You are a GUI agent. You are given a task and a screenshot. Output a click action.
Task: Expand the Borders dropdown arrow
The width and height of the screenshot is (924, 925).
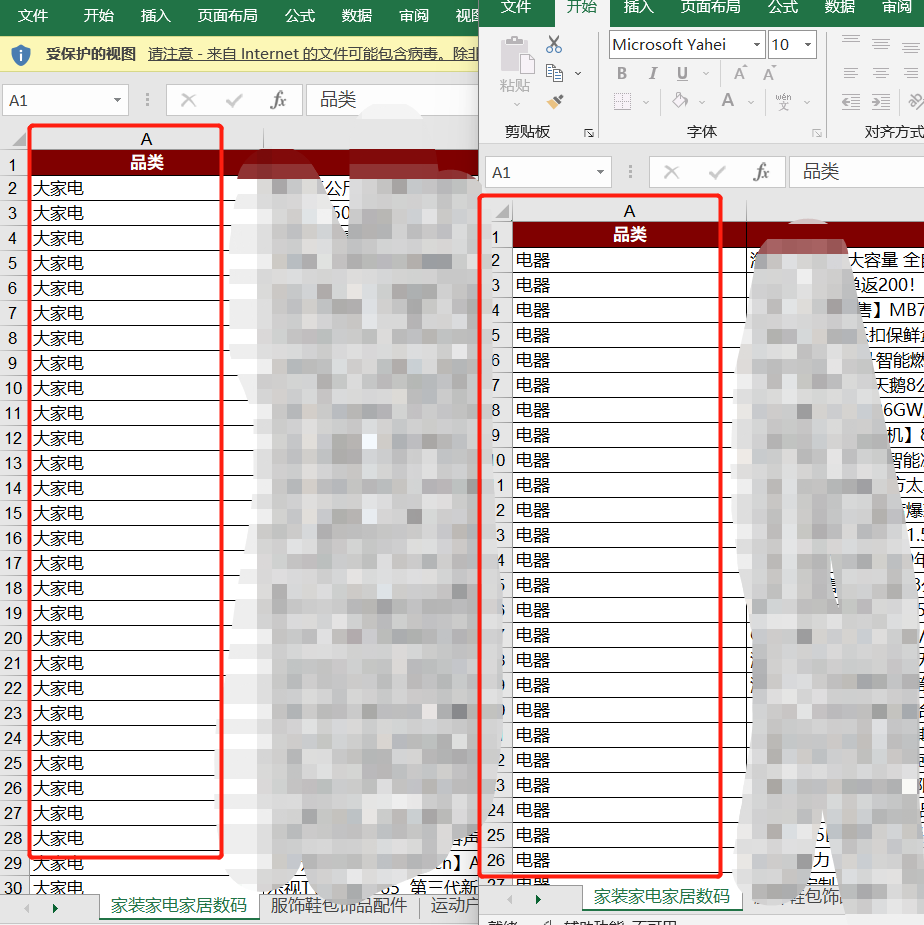pyautogui.click(x=645, y=101)
